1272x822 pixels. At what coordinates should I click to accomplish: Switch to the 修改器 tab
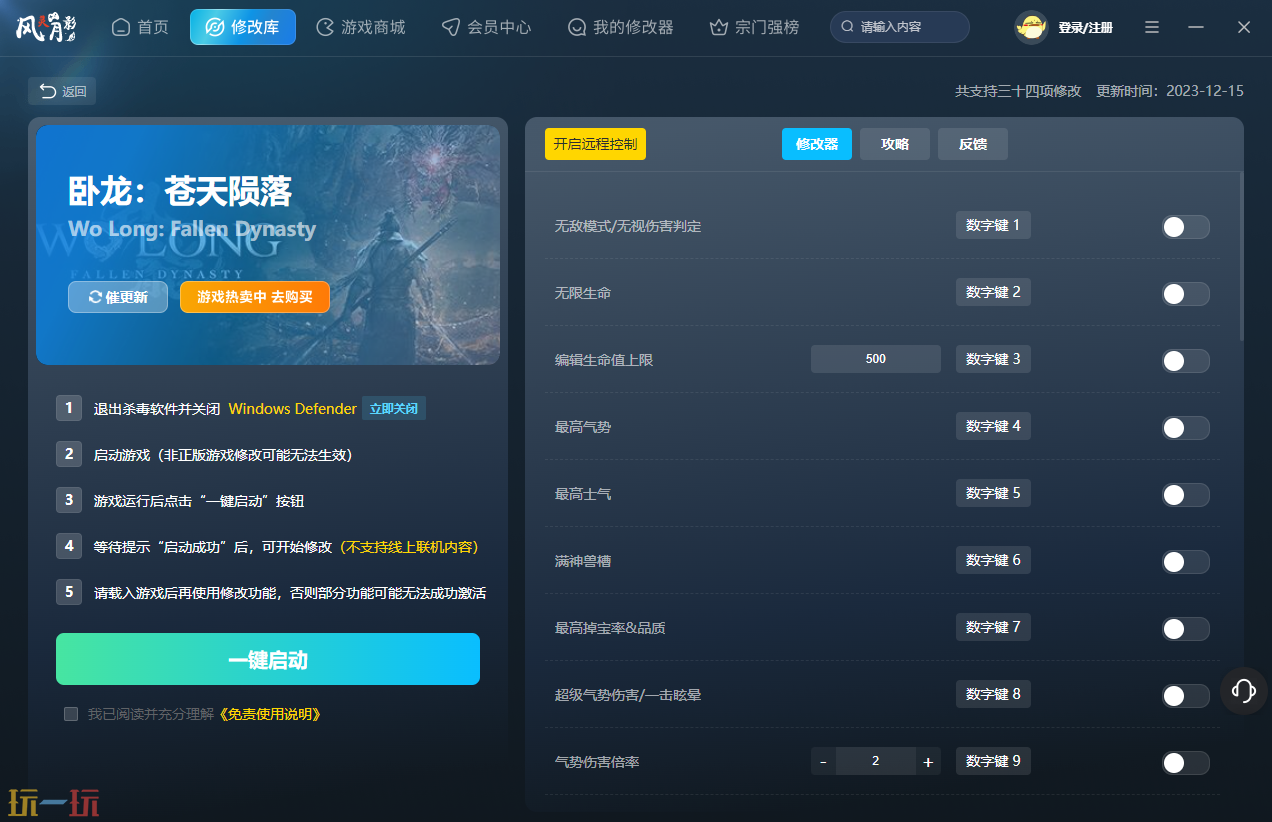click(x=817, y=144)
